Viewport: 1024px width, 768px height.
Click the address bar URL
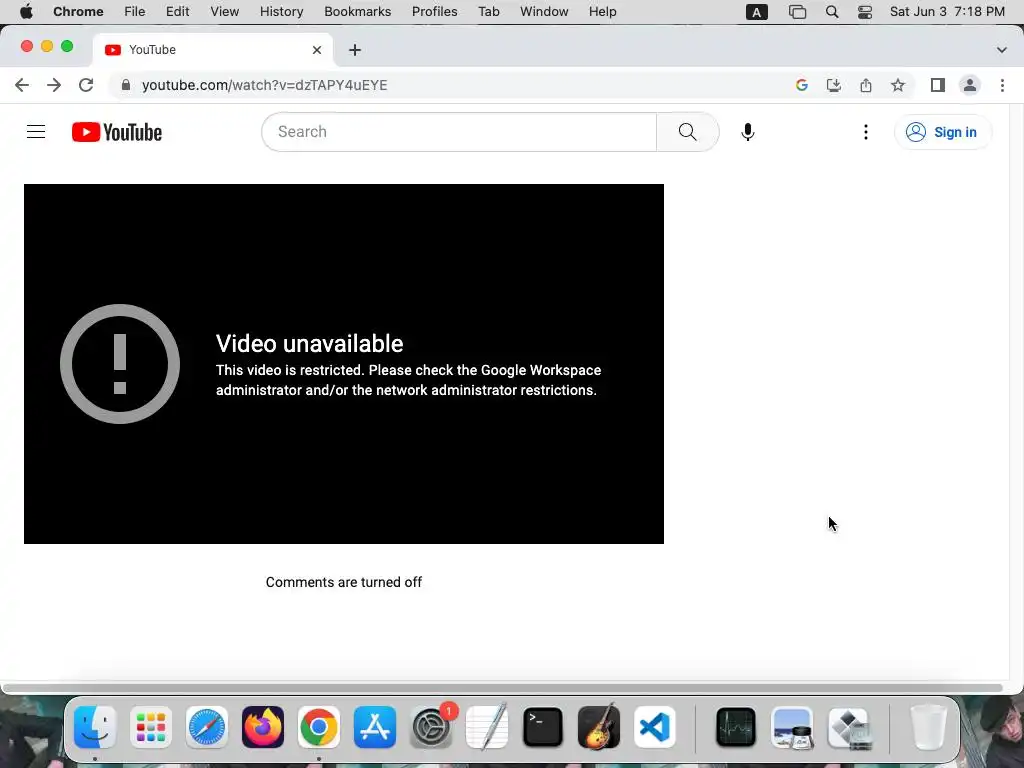tap(264, 86)
